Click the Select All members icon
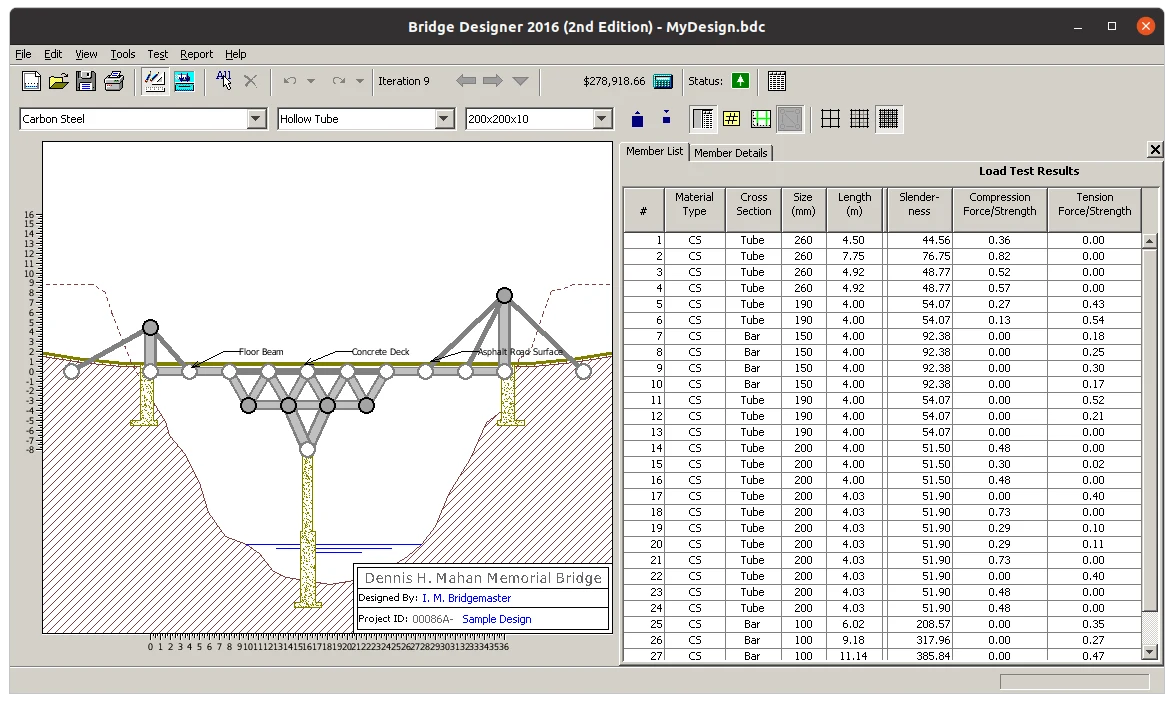 pos(223,81)
